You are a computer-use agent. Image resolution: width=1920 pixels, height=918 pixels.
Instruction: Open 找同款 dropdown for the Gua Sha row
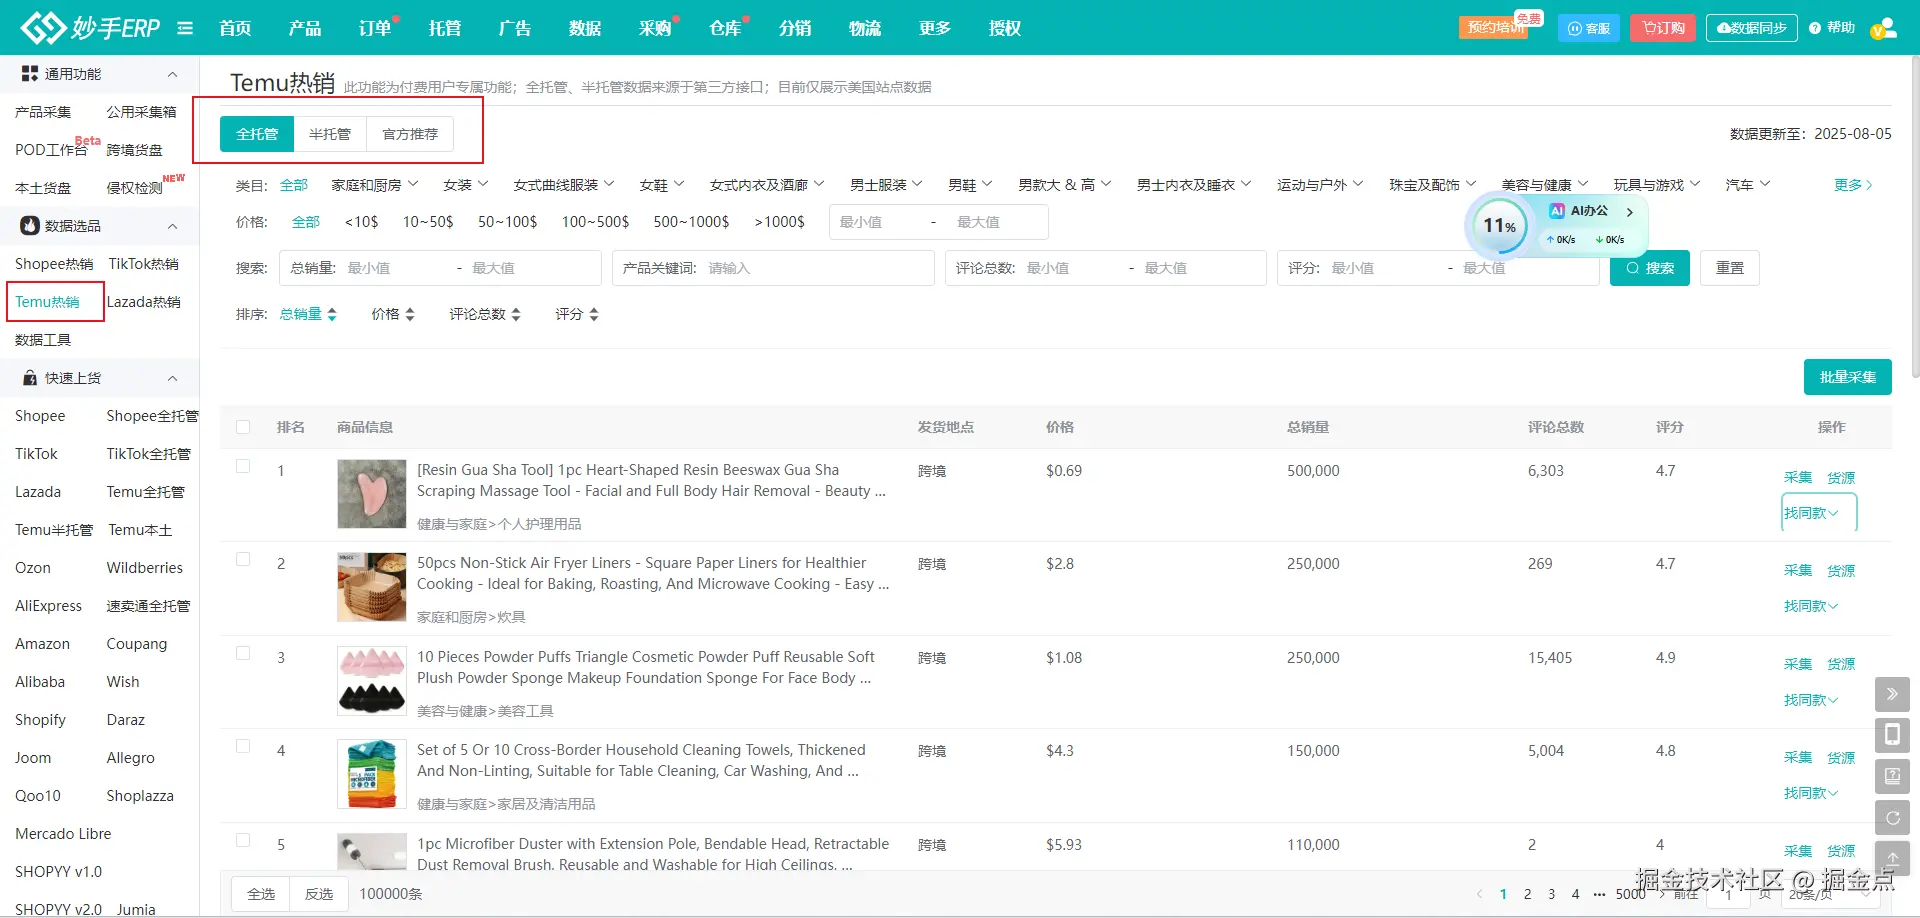(x=1811, y=513)
